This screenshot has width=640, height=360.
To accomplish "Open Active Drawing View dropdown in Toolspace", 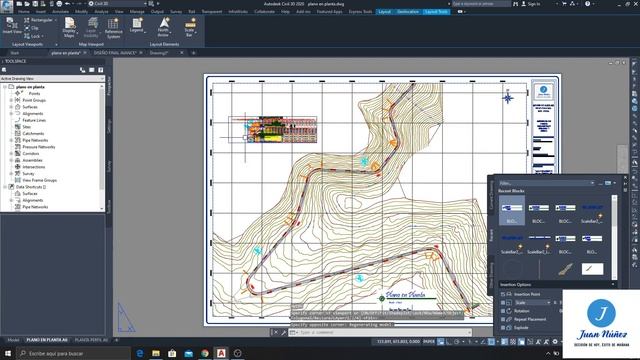I will click(x=52, y=78).
